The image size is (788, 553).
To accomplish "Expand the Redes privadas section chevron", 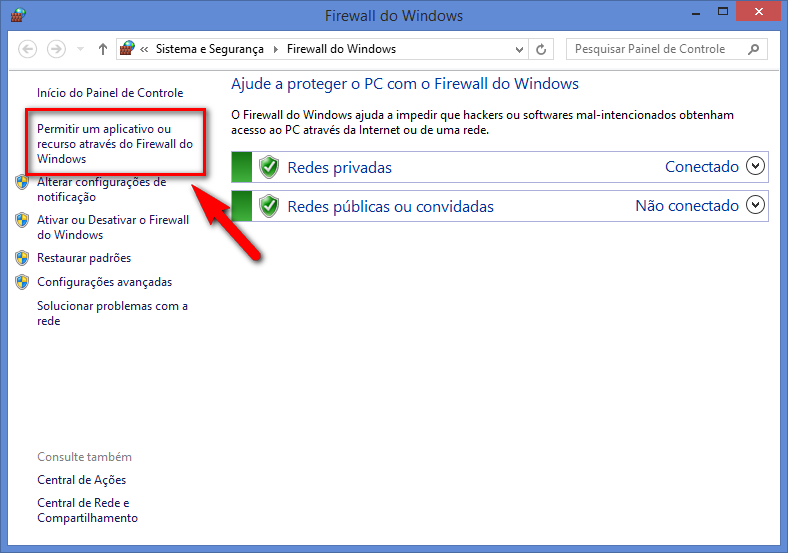I will click(x=755, y=166).
